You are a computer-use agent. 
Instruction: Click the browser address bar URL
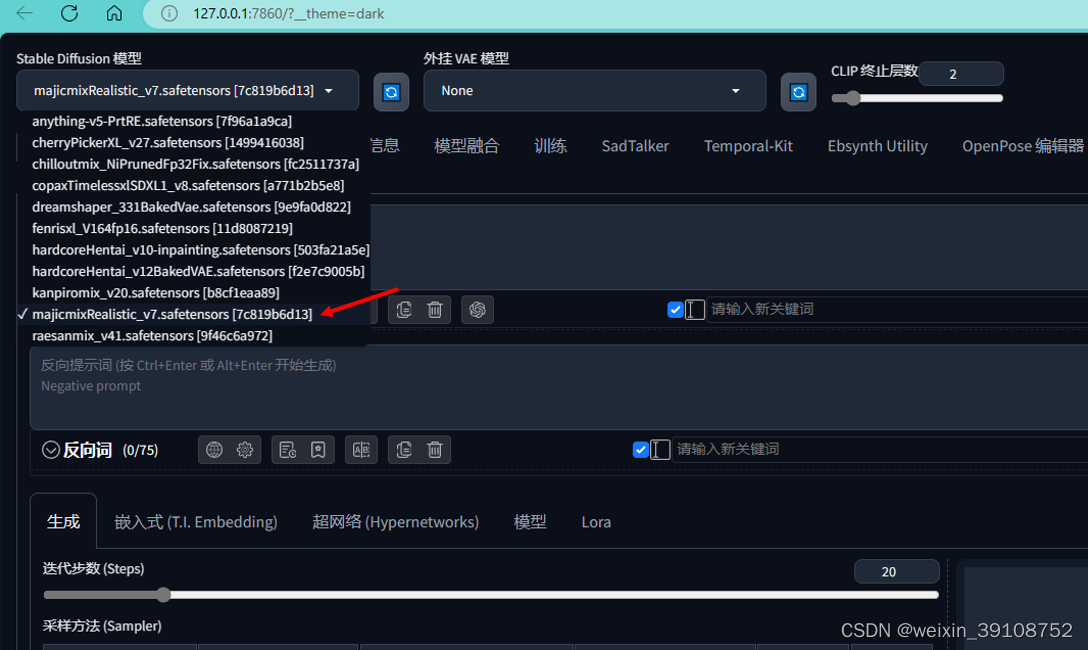[289, 14]
